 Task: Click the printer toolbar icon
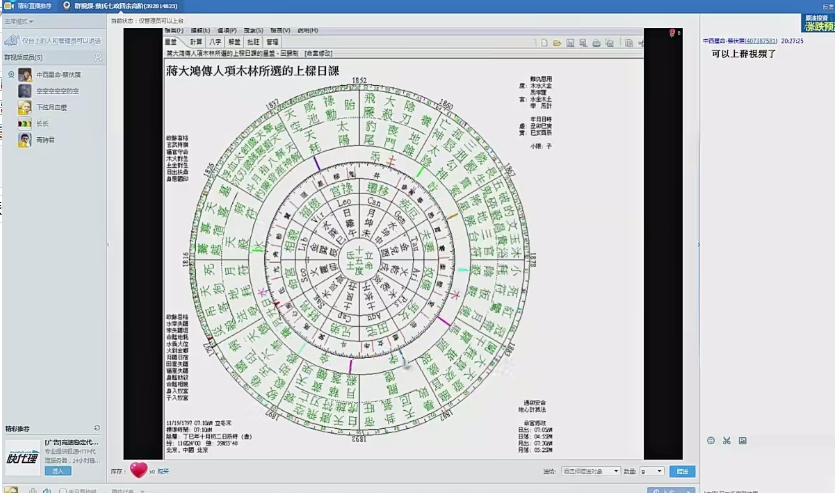[596, 43]
